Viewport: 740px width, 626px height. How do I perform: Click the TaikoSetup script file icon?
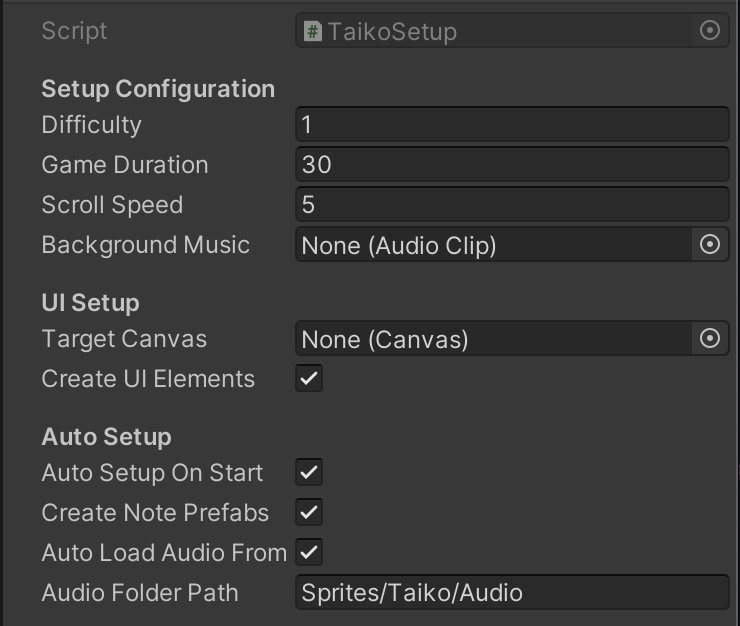pos(312,32)
